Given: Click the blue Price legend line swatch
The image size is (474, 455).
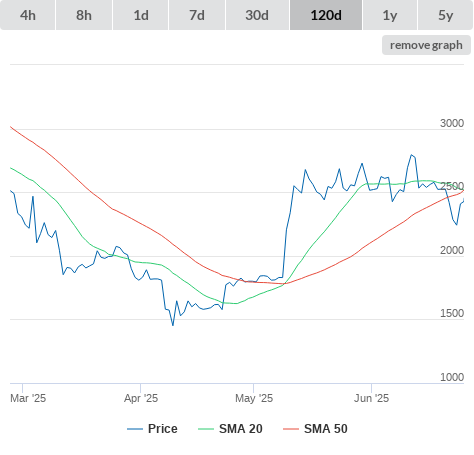Looking at the screenshot, I should click(135, 429).
